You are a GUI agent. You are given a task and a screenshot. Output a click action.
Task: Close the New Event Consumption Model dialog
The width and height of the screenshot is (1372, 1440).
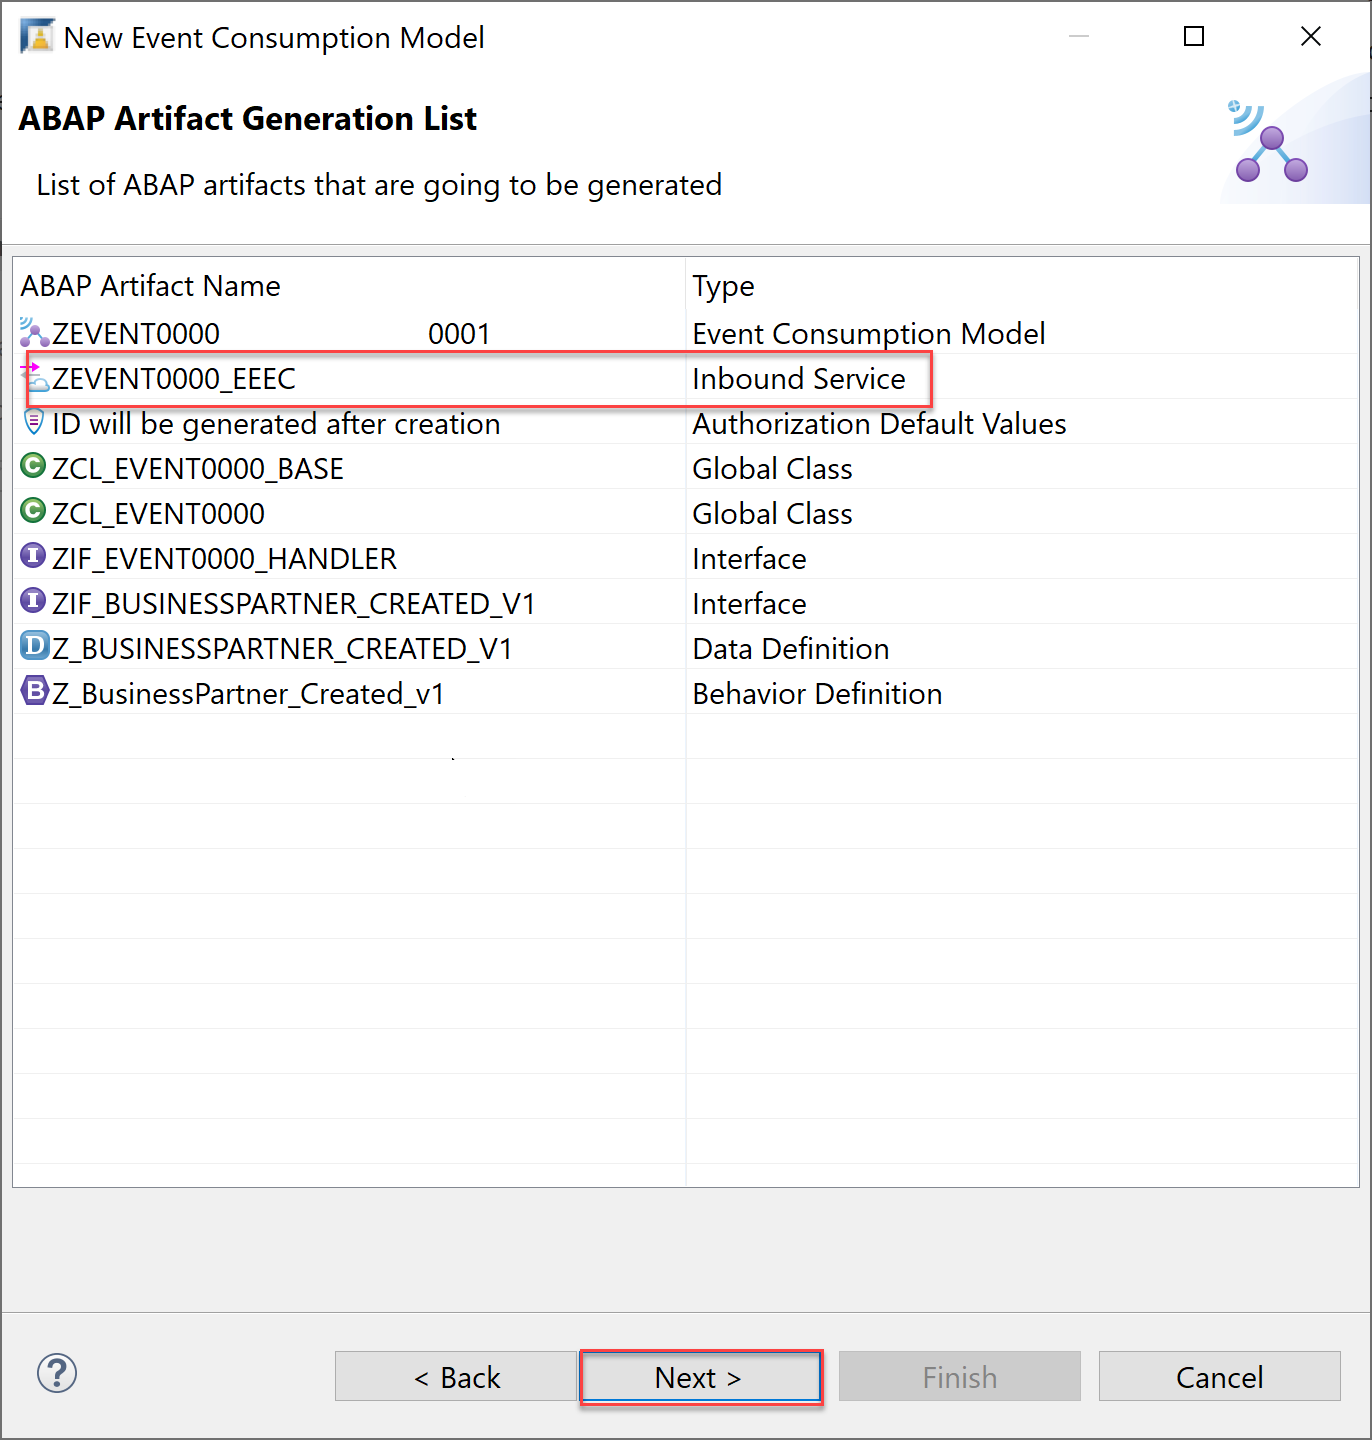(x=1311, y=37)
